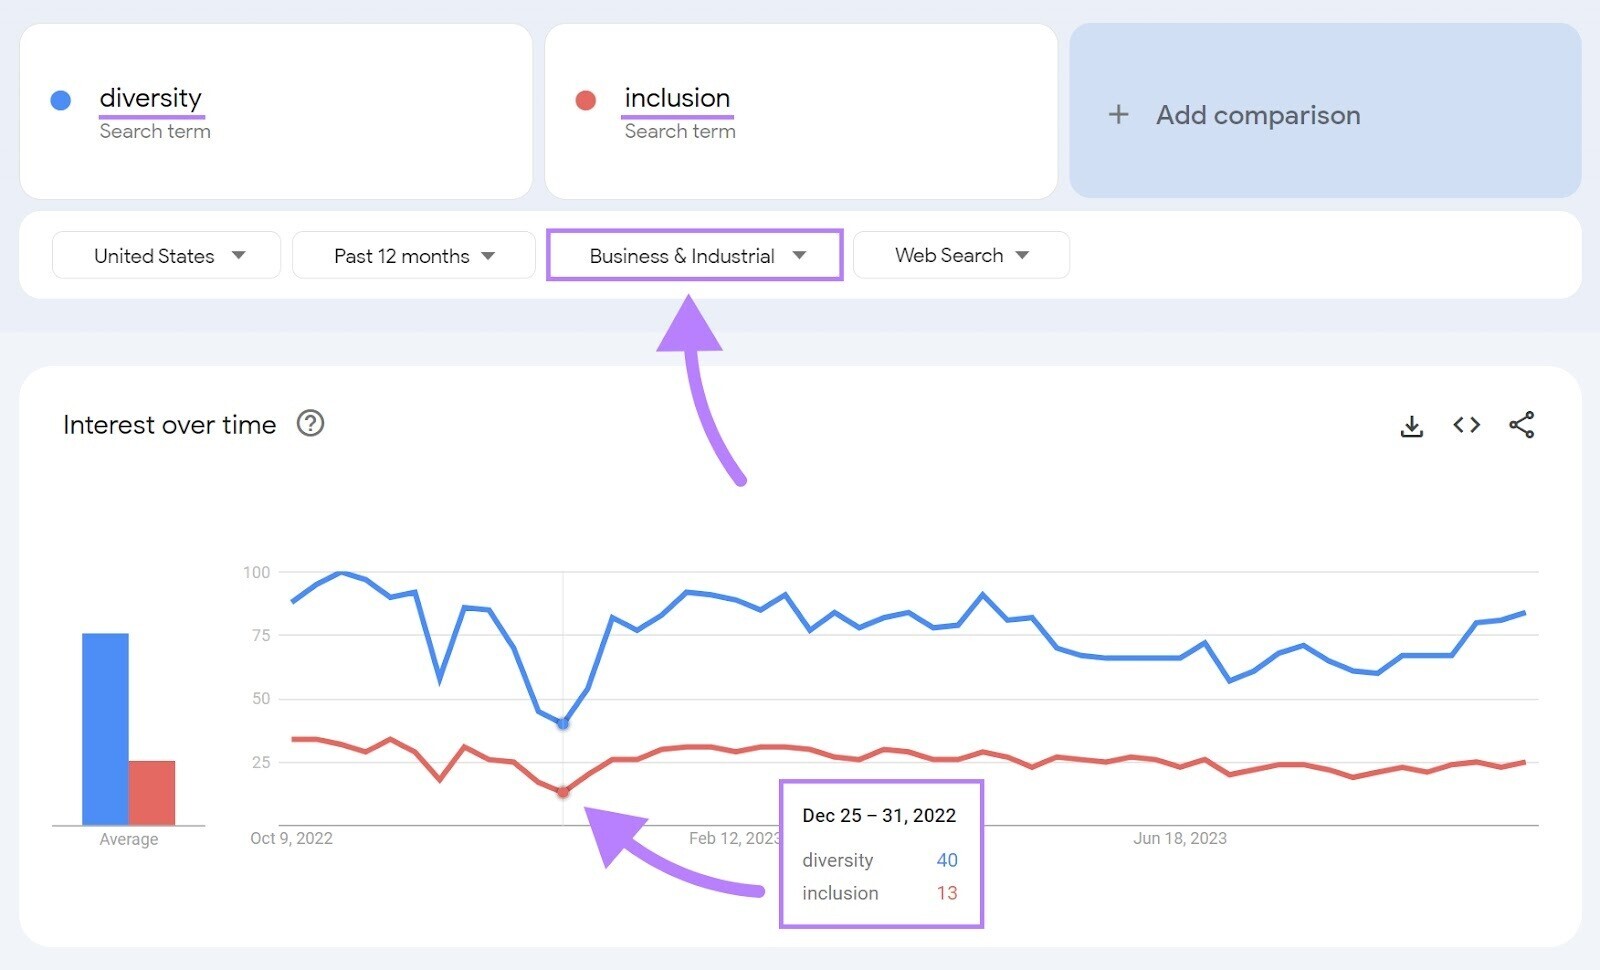The height and width of the screenshot is (970, 1600).
Task: Click the blue dot beside diversity
Action: (61, 100)
